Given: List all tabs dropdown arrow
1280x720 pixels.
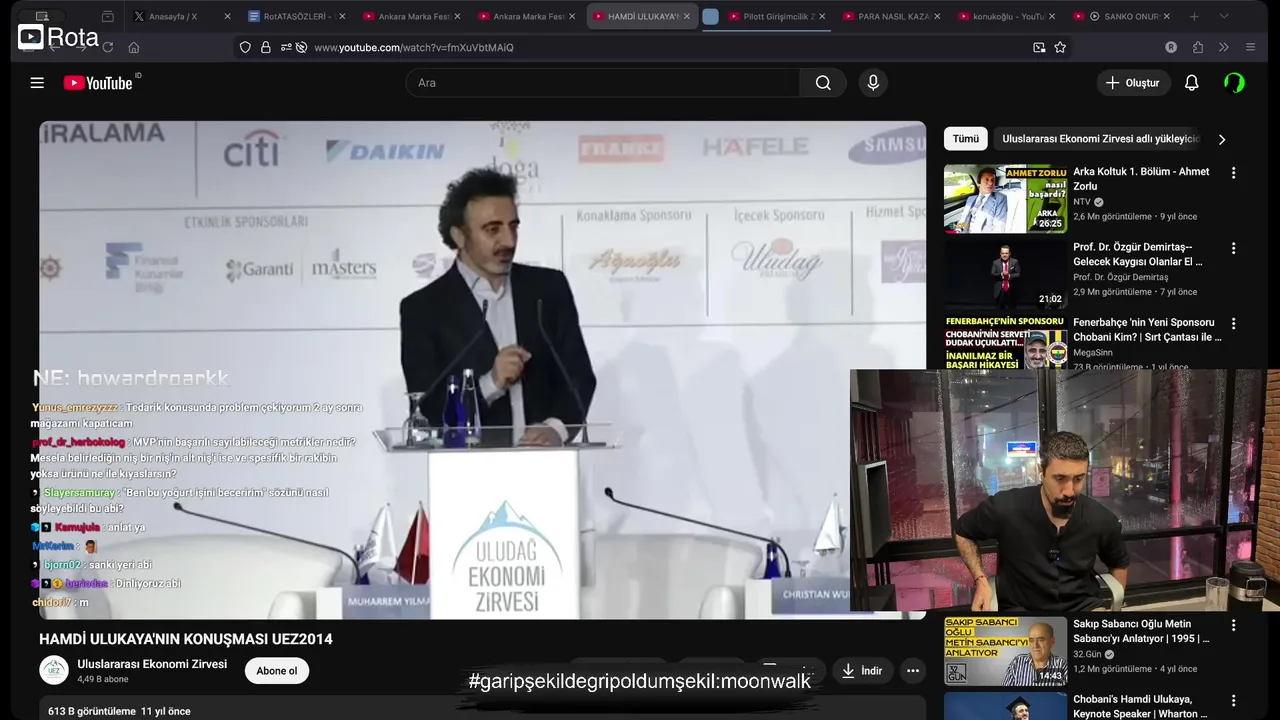Looking at the screenshot, I should click(1224, 16).
